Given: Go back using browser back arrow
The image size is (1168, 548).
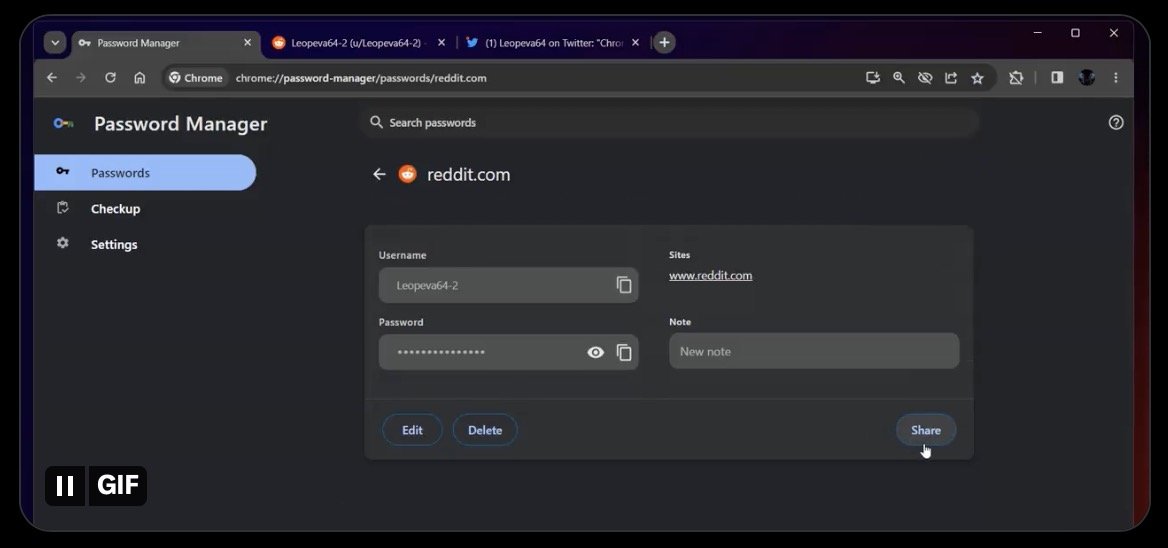Looking at the screenshot, I should tap(51, 77).
